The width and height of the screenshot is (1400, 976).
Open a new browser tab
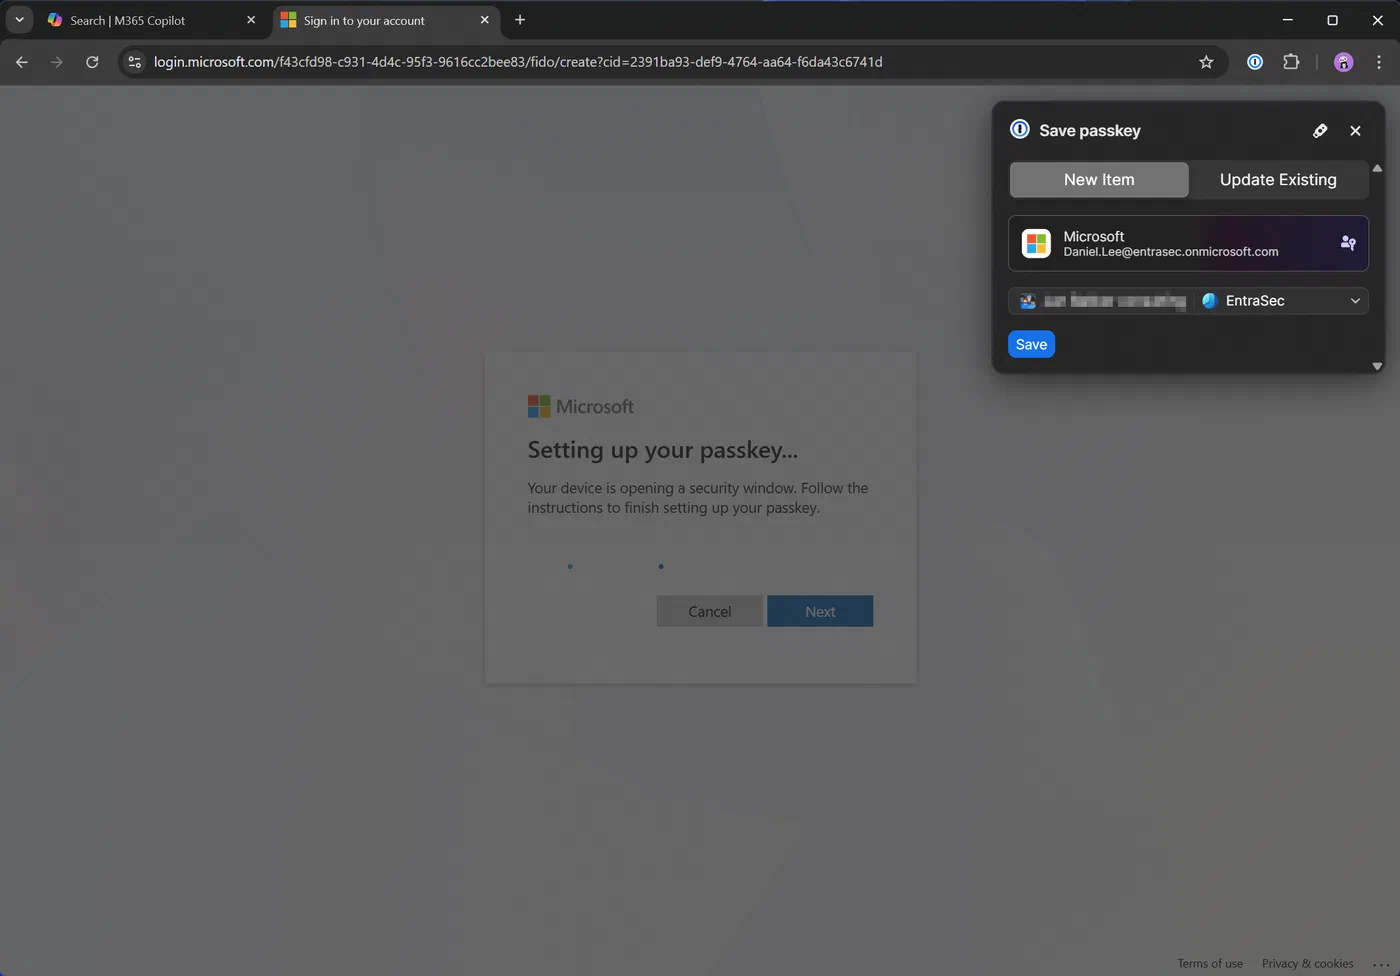click(520, 20)
